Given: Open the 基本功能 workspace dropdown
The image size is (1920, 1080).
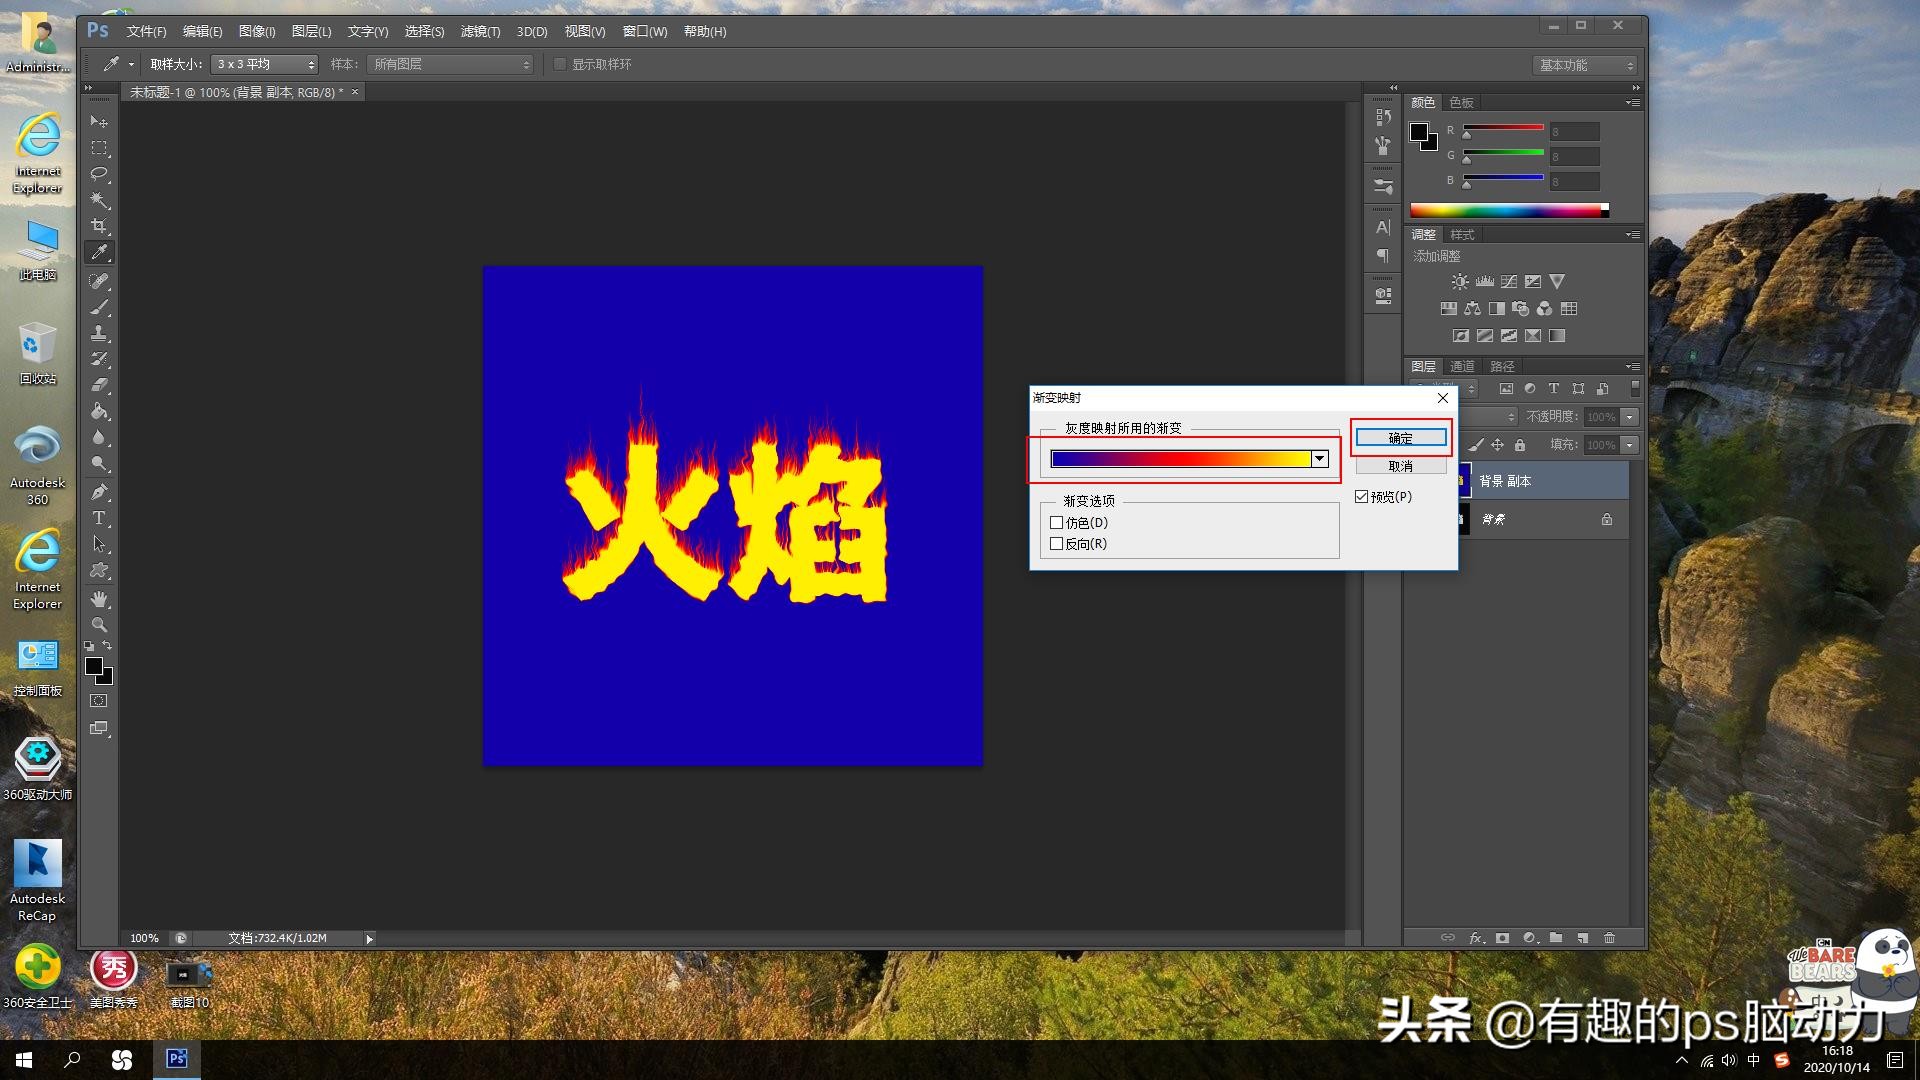Looking at the screenshot, I should [1585, 65].
